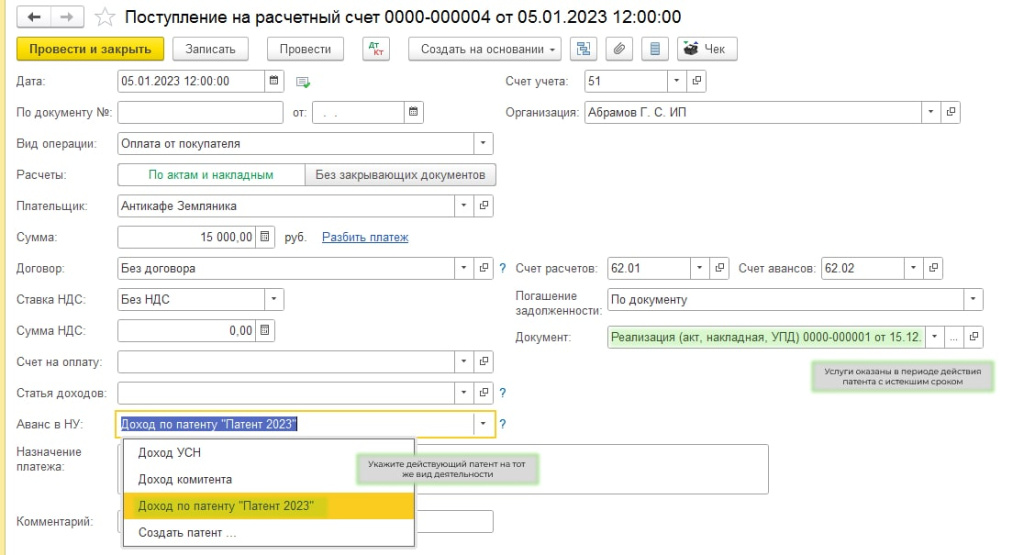Click Провести и закрыть button

click(90, 49)
